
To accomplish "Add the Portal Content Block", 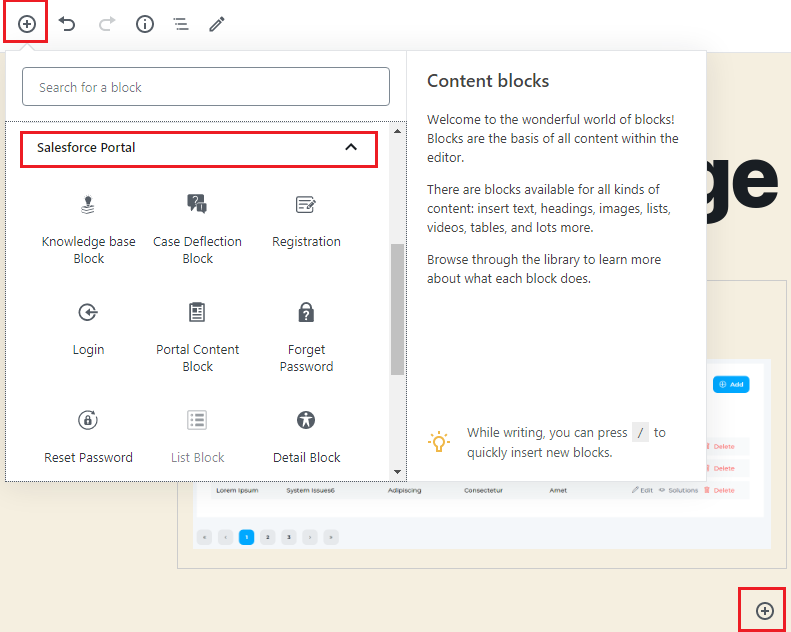I will click(197, 336).
